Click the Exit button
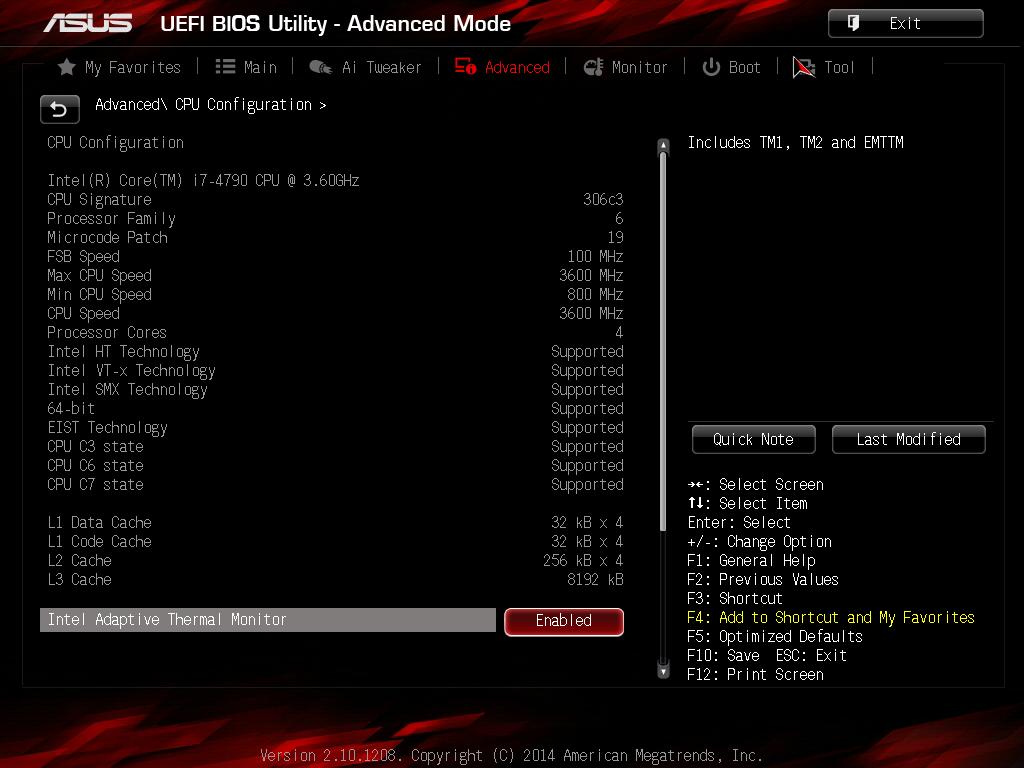The image size is (1024, 768). point(905,24)
